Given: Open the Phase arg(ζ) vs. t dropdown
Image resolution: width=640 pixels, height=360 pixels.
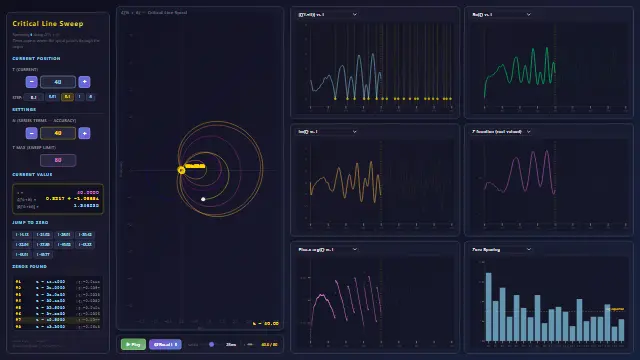Looking at the screenshot, I should 327,249.
